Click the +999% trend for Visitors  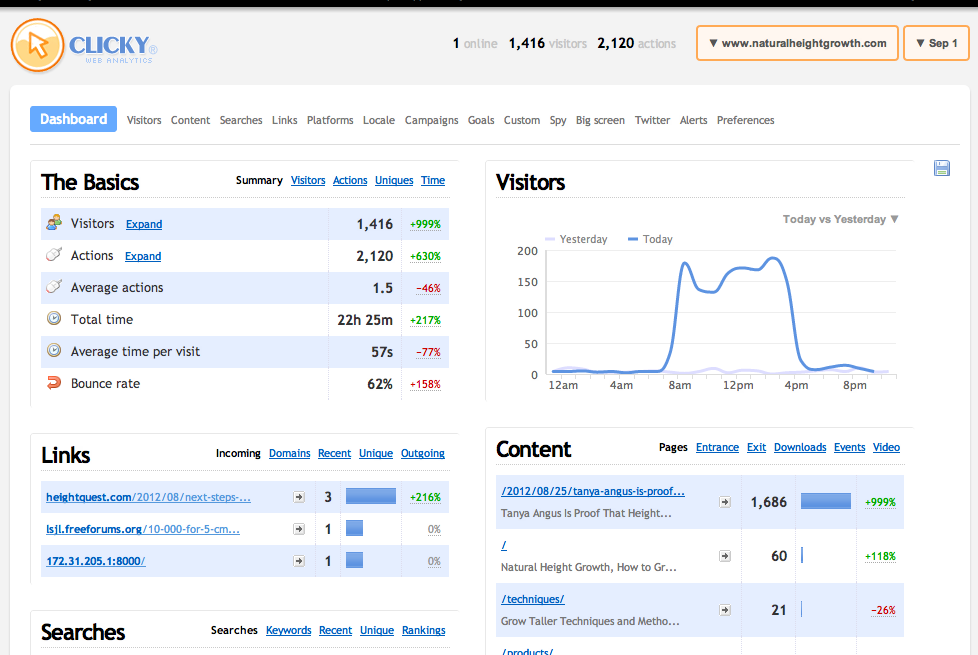click(425, 224)
